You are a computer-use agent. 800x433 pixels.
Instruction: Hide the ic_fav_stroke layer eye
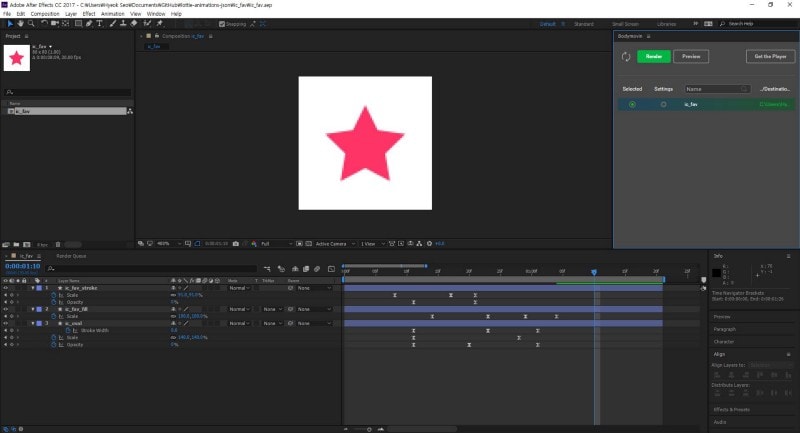[x=6, y=288]
